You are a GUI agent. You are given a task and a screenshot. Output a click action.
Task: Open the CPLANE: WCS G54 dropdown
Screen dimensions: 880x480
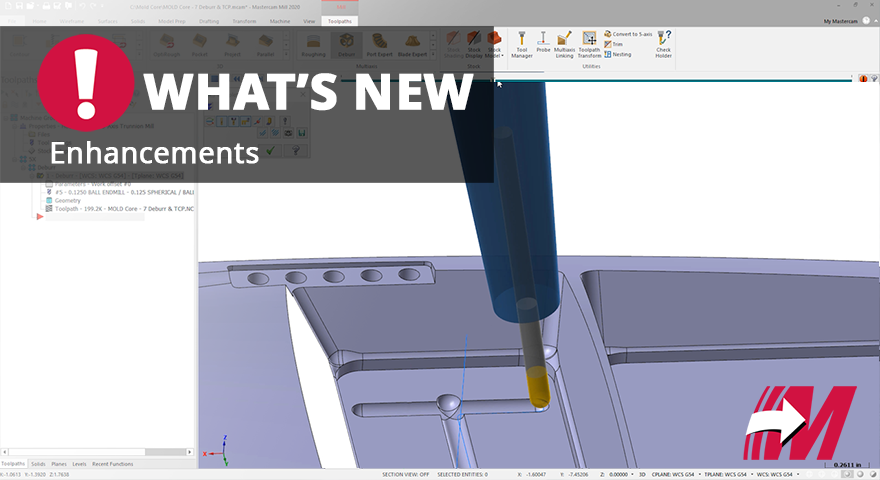pos(699,475)
